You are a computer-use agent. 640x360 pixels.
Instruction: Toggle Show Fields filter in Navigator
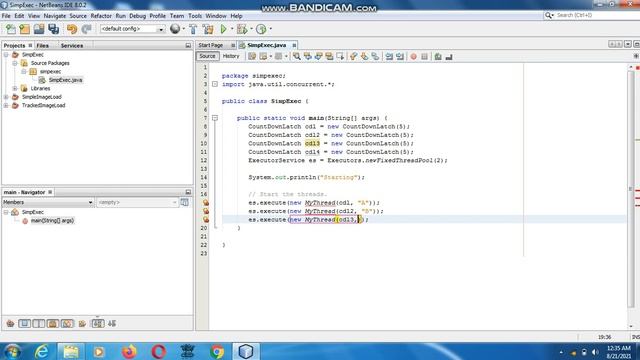[24, 324]
